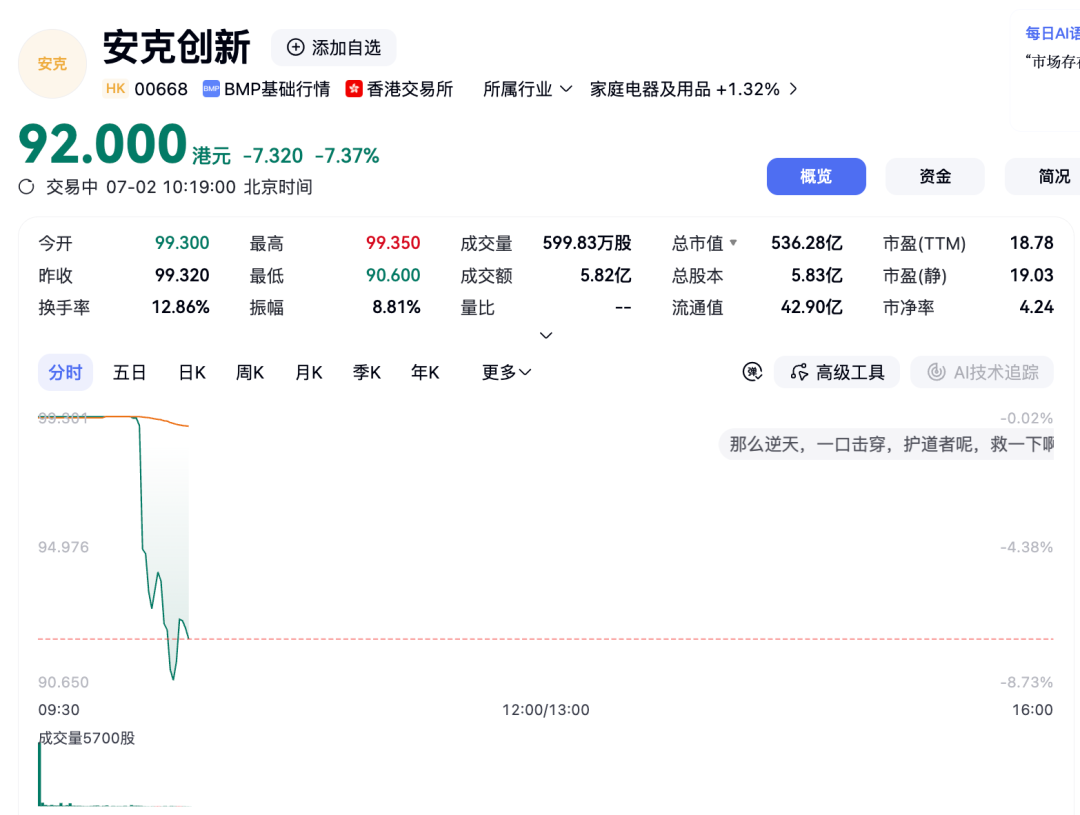Switch to 日K chart tab
The height and width of the screenshot is (815, 1080).
[192, 372]
